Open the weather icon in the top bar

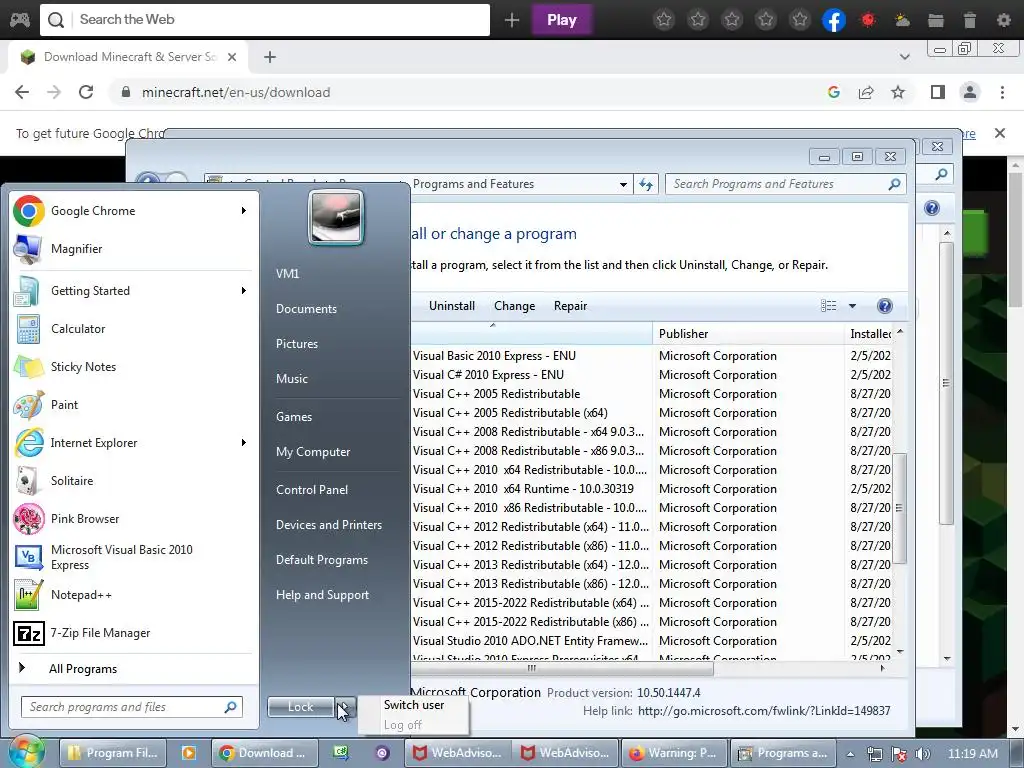[902, 20]
